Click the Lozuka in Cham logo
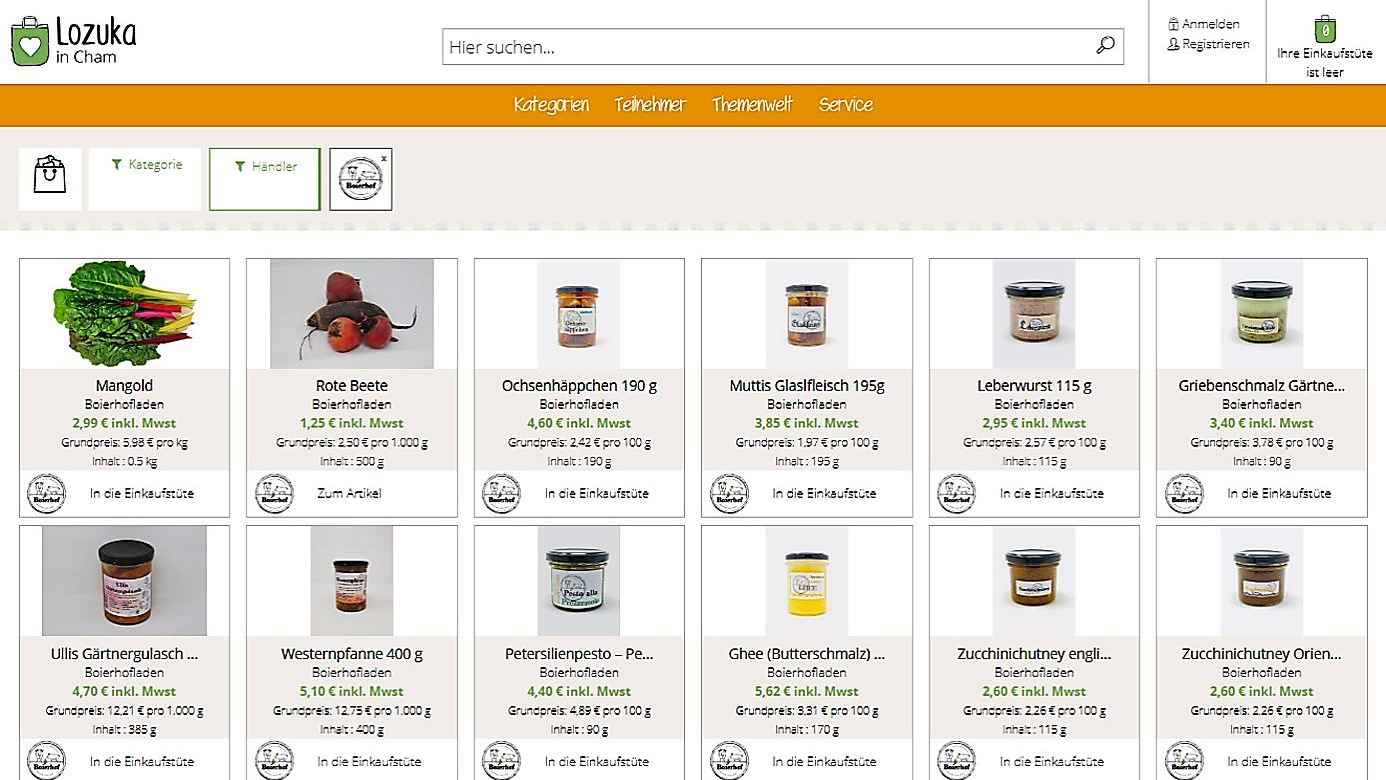Screen dimensions: 1386x780 [73, 41]
